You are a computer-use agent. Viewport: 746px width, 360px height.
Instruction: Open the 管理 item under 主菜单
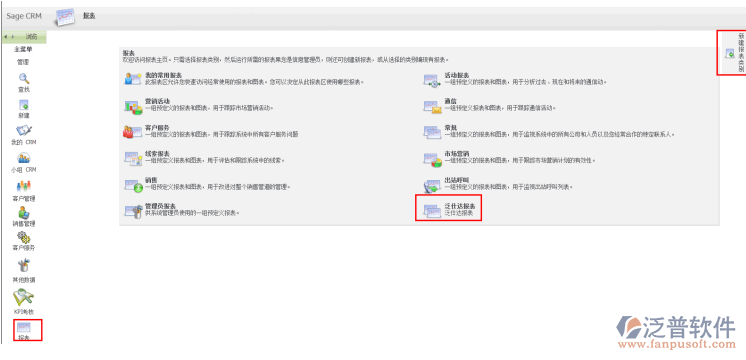click(x=23, y=62)
